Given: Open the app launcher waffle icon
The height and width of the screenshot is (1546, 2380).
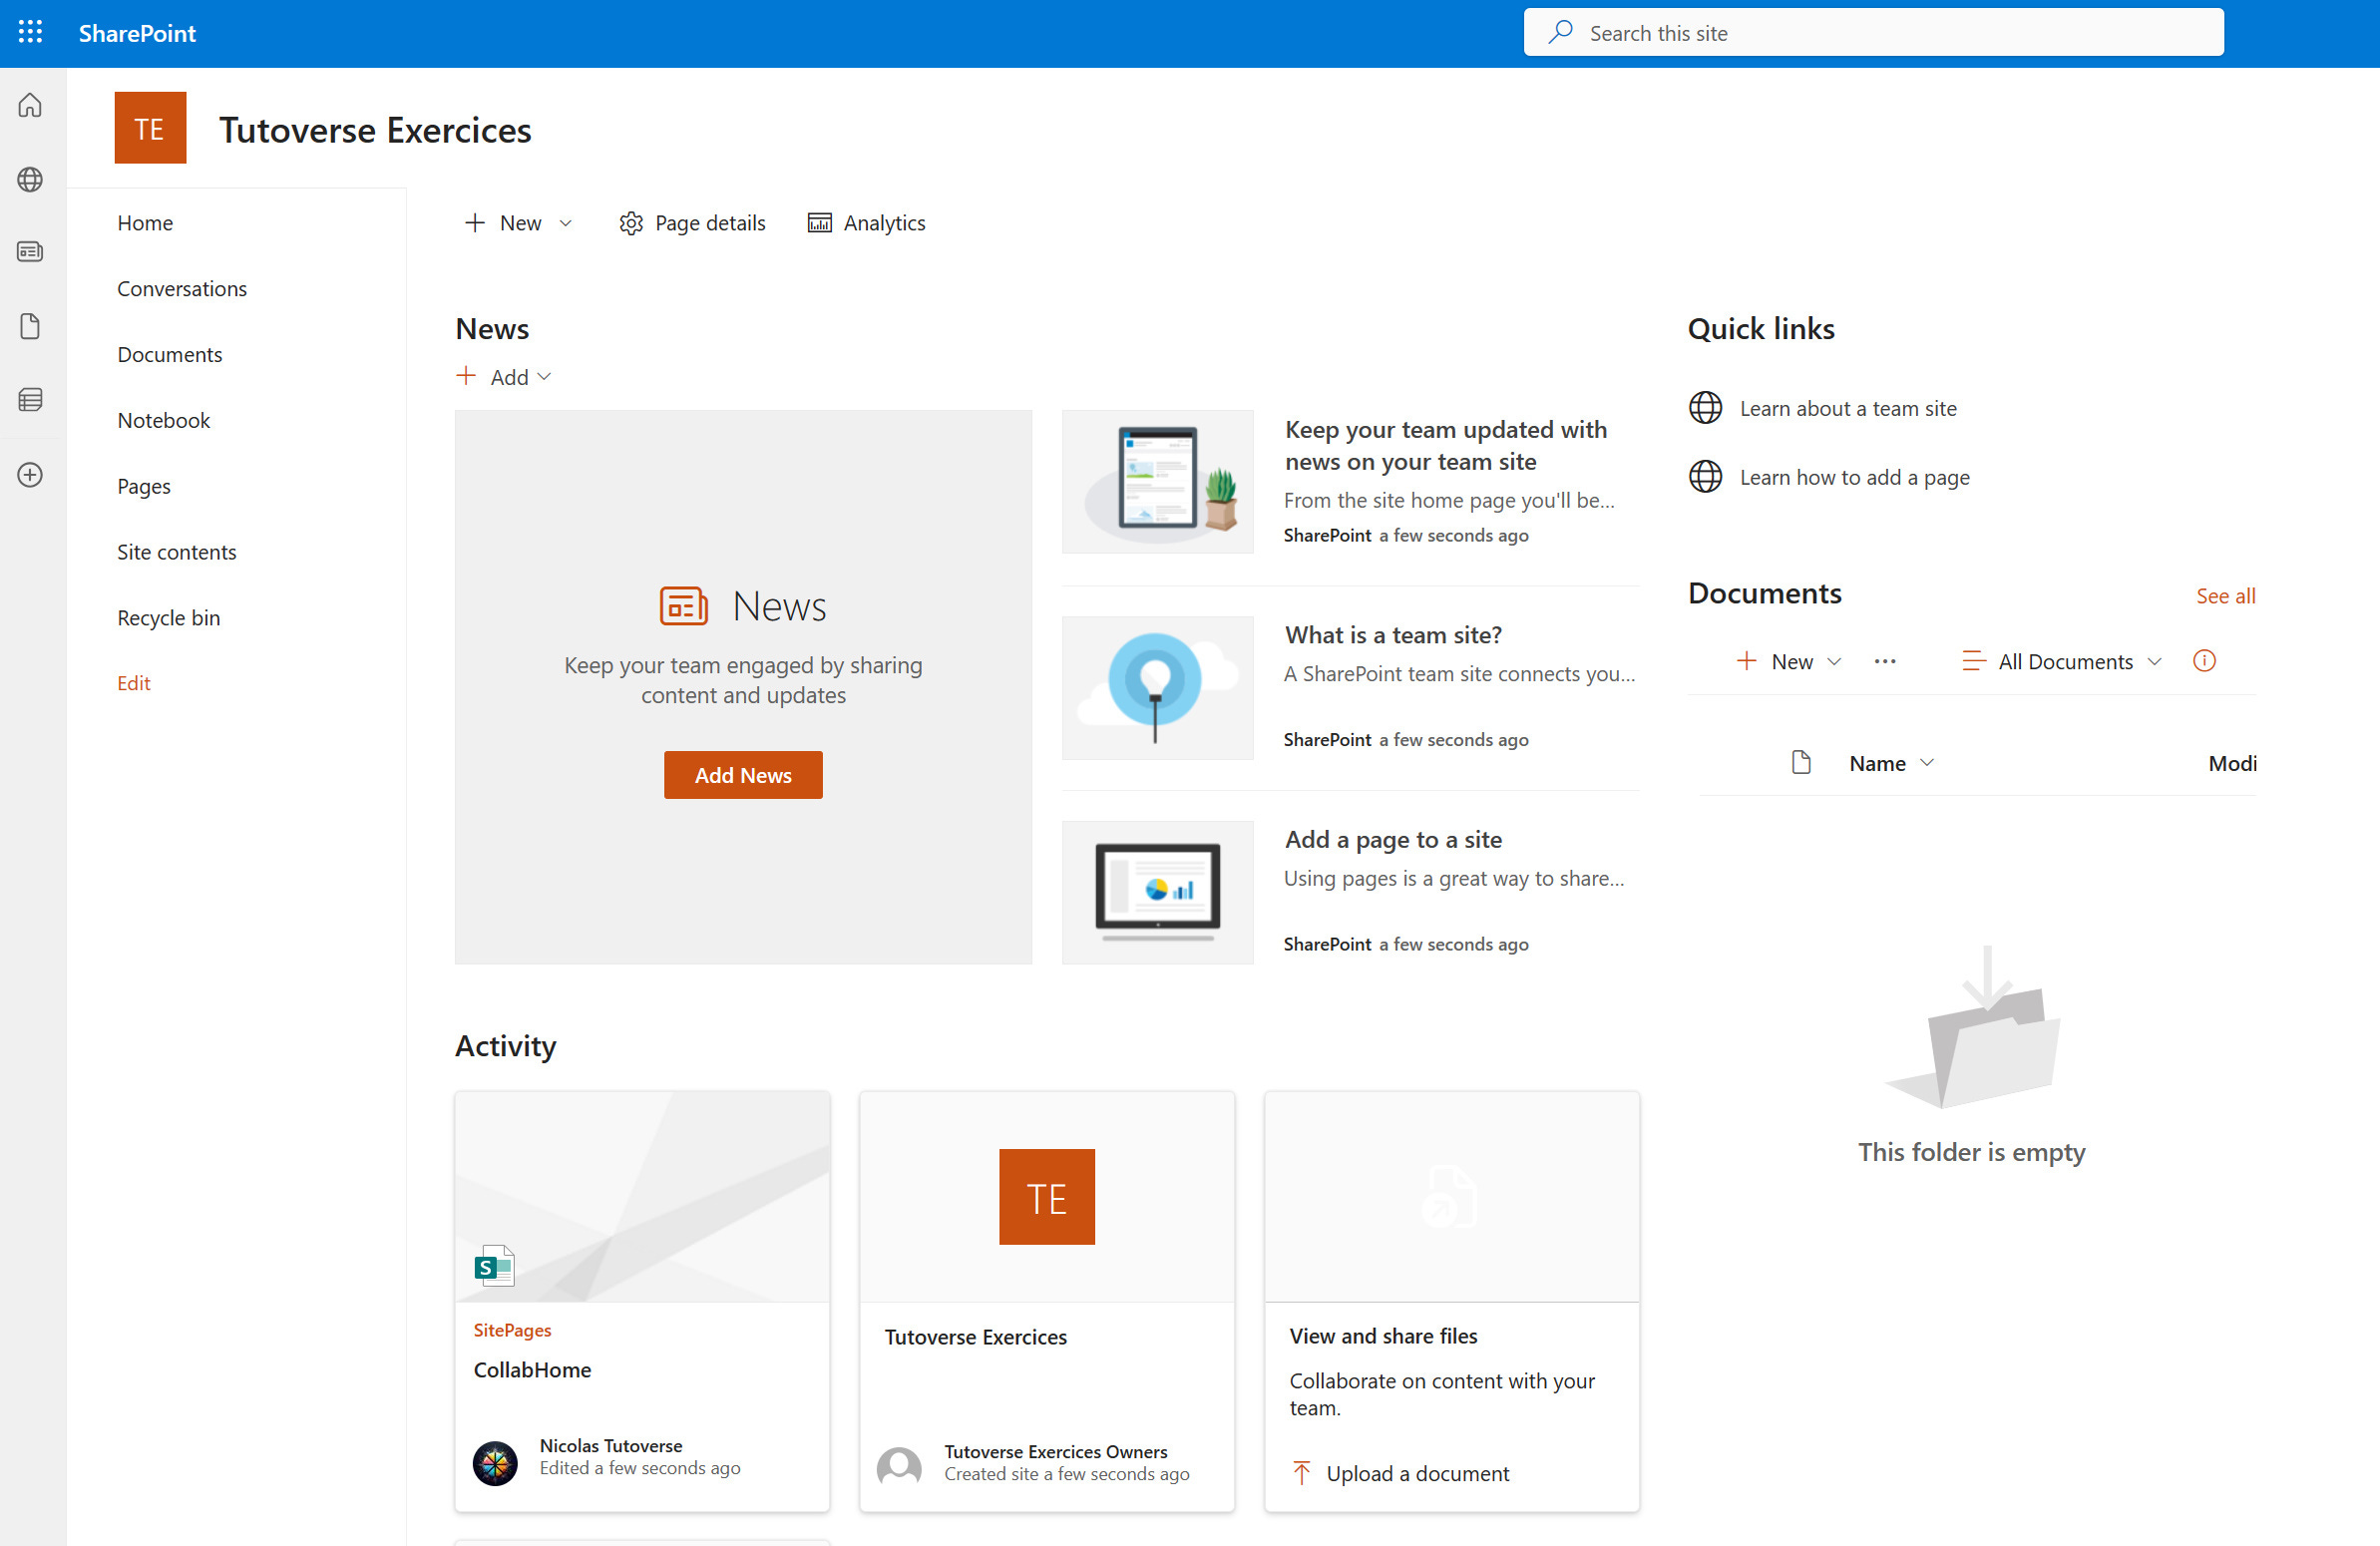Looking at the screenshot, I should point(30,32).
